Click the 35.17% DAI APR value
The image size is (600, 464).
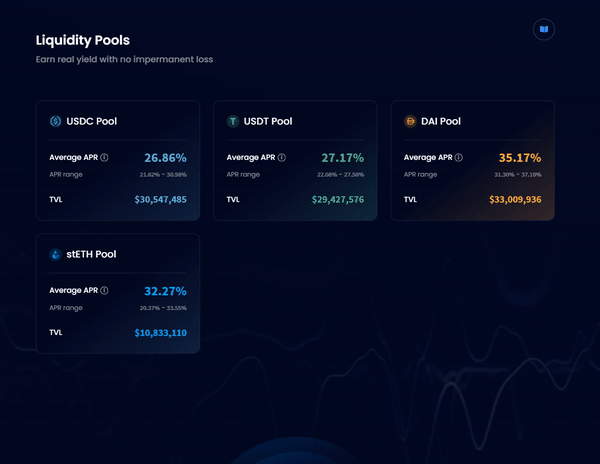[520, 158]
